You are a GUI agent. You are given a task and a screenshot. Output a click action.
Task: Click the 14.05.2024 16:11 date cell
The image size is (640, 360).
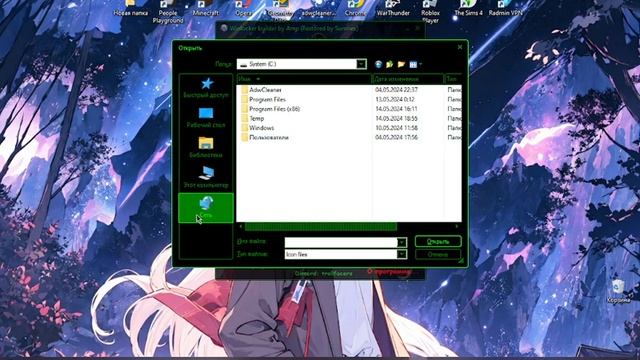click(x=396, y=109)
